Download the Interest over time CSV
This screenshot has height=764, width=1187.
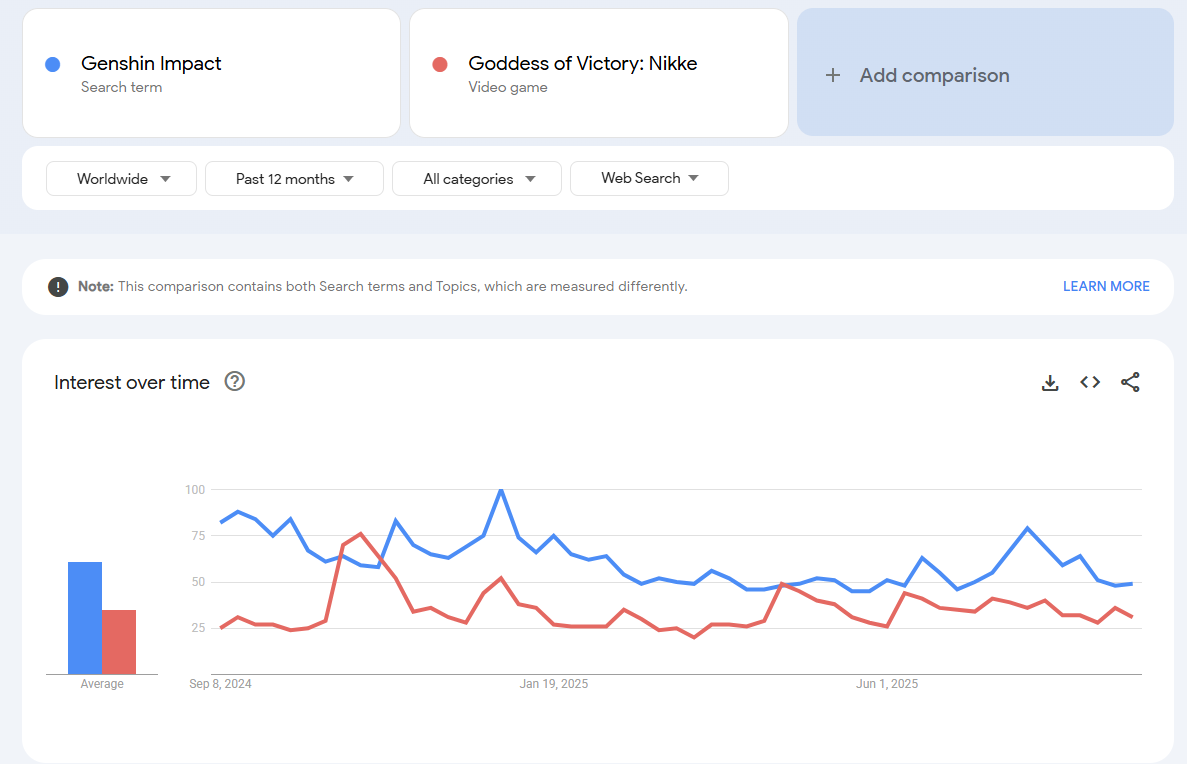tap(1050, 382)
